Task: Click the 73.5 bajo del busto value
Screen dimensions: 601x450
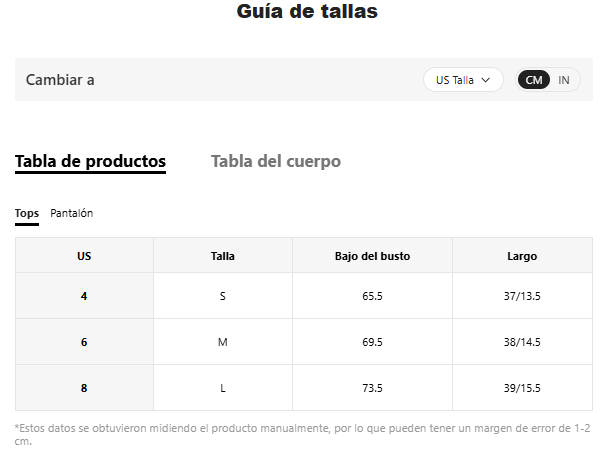Action: tap(372, 388)
